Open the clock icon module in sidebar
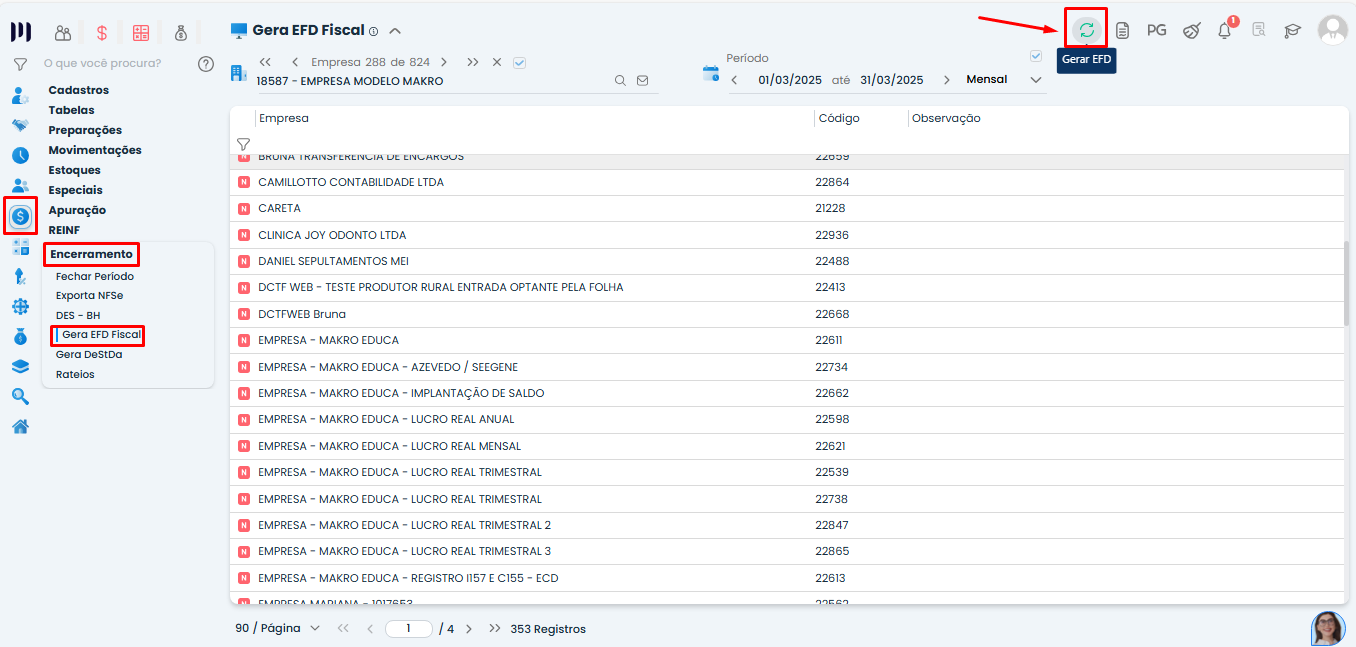This screenshot has height=647, width=1356. [x=20, y=155]
